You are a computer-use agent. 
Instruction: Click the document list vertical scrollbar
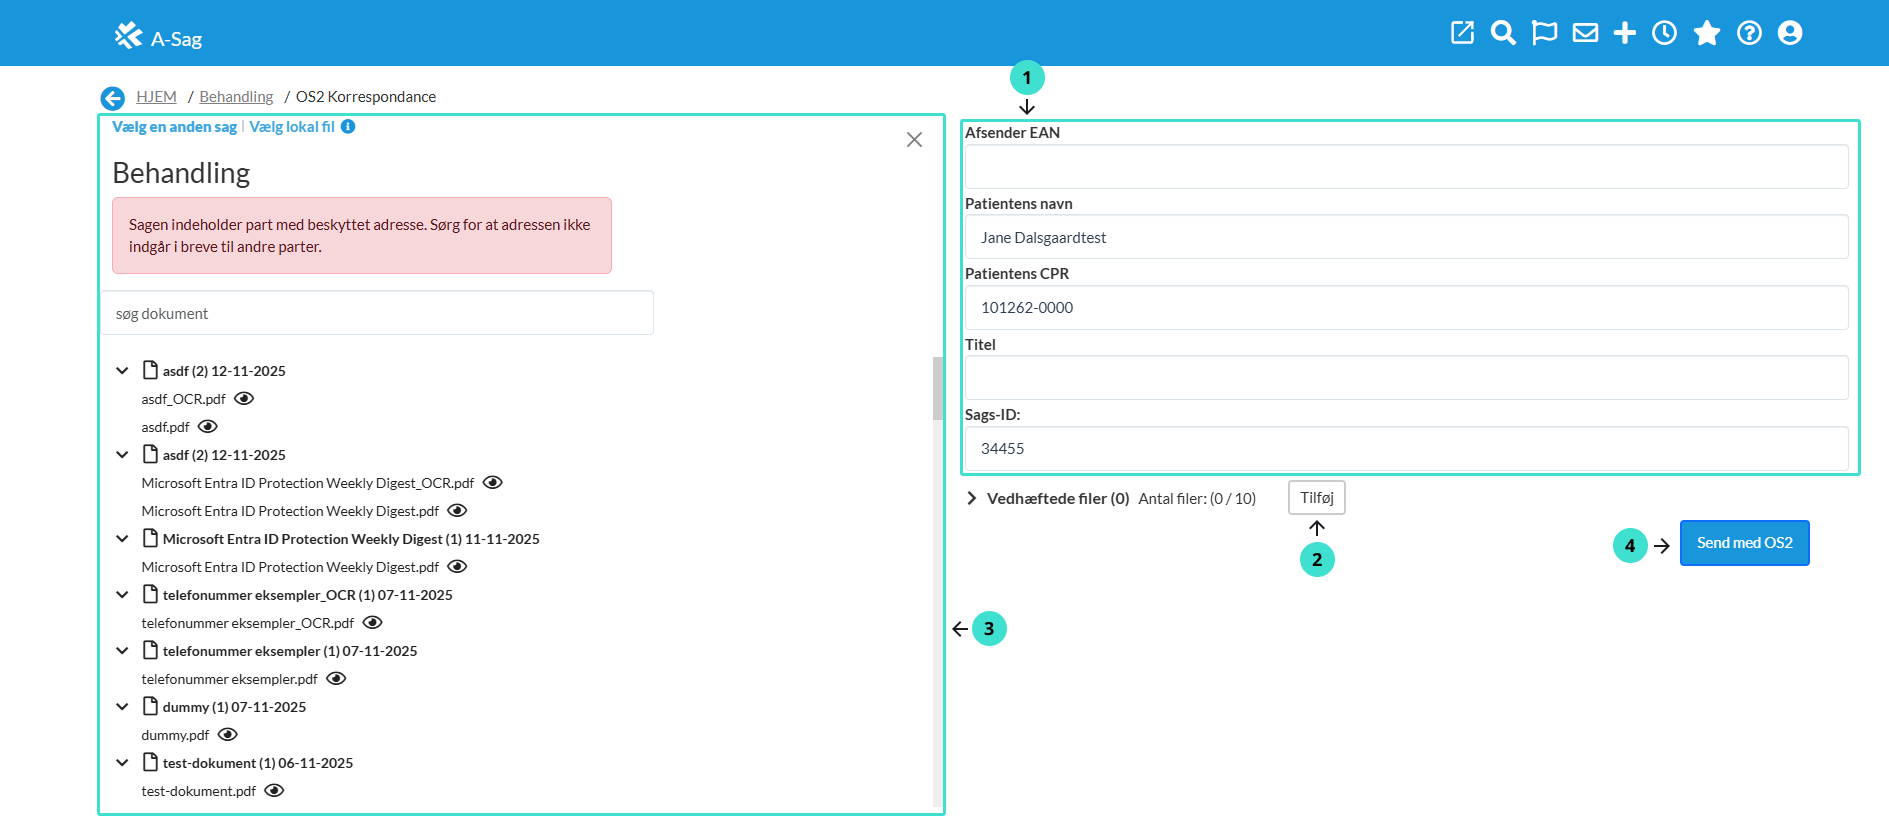tap(938, 389)
